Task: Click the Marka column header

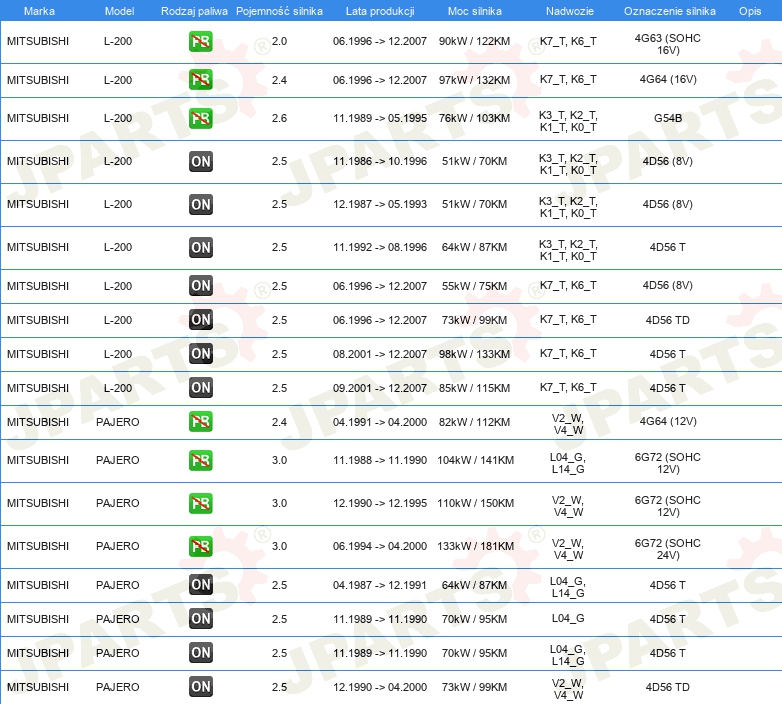Action: pos(39,11)
